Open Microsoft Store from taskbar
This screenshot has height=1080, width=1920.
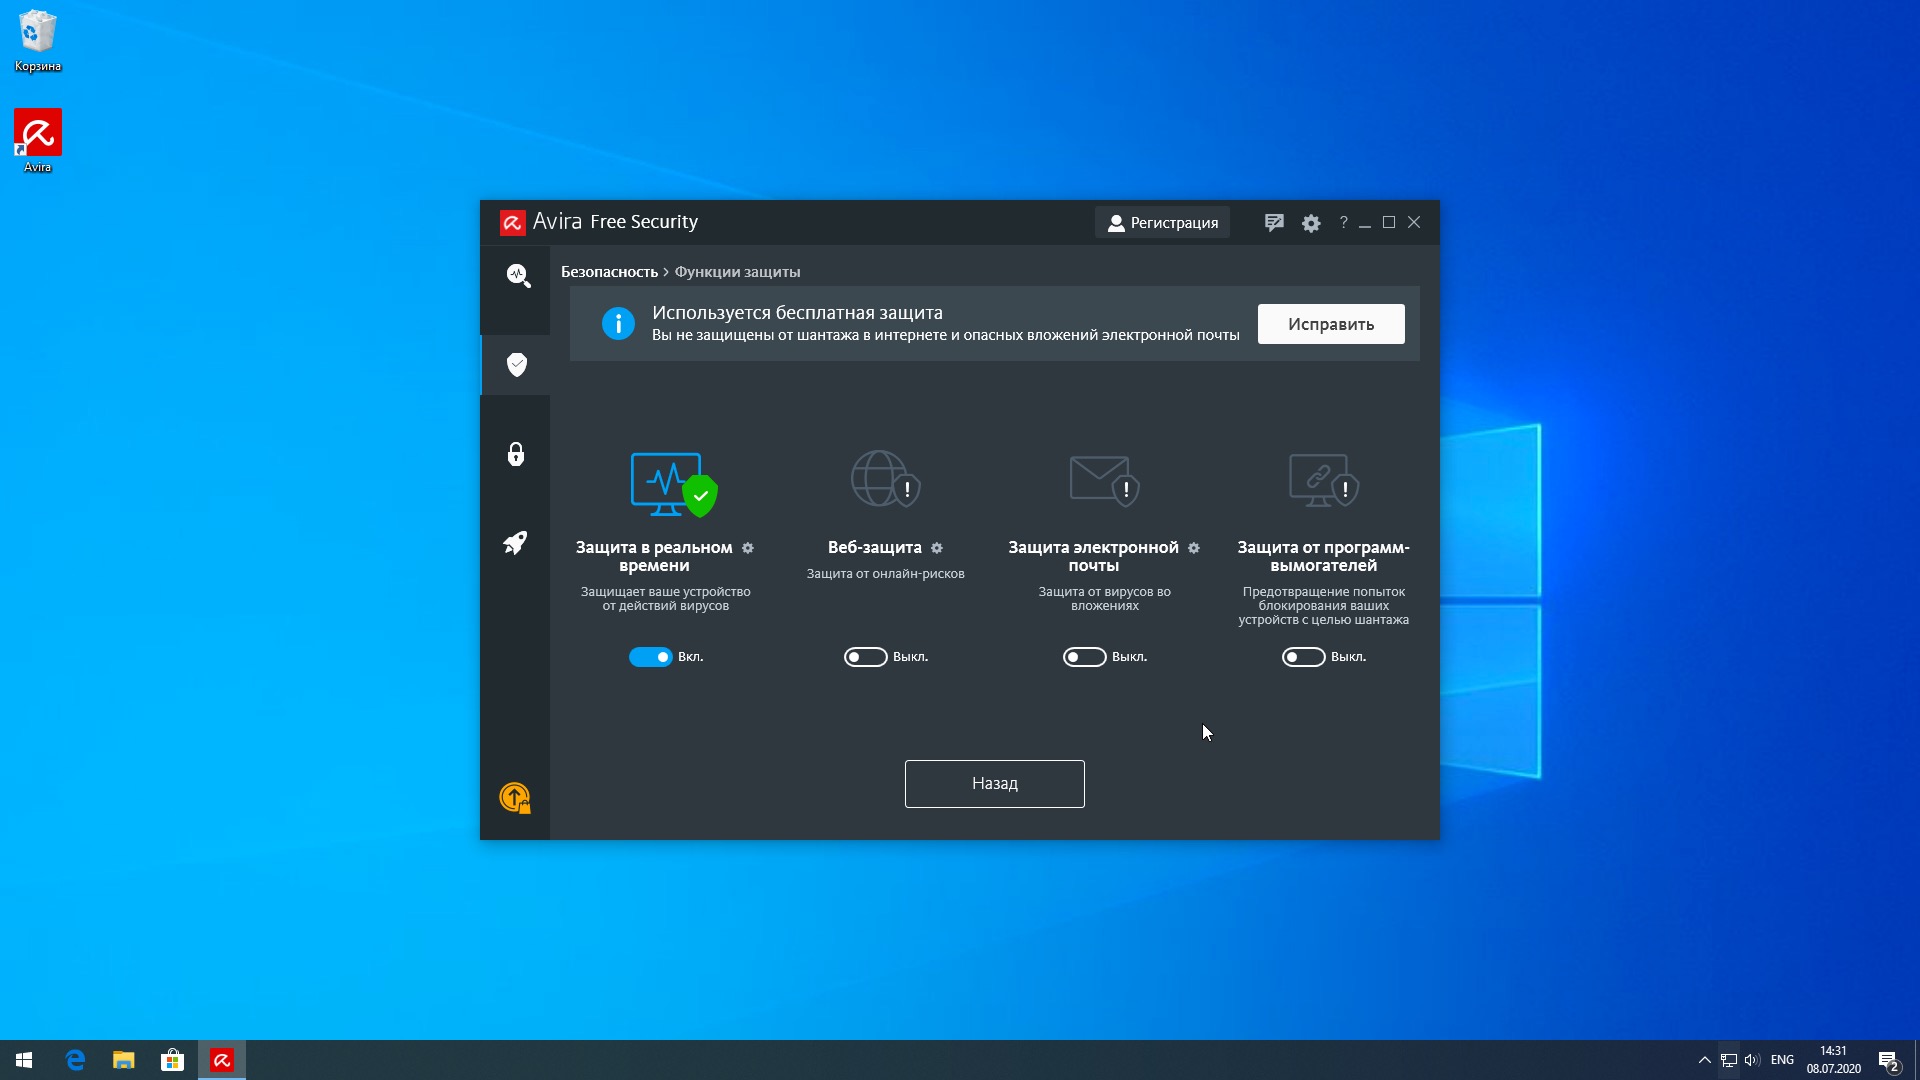(173, 1060)
